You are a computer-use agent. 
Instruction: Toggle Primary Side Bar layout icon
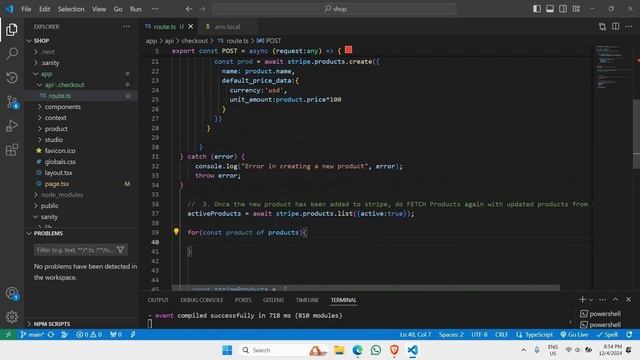coord(537,9)
